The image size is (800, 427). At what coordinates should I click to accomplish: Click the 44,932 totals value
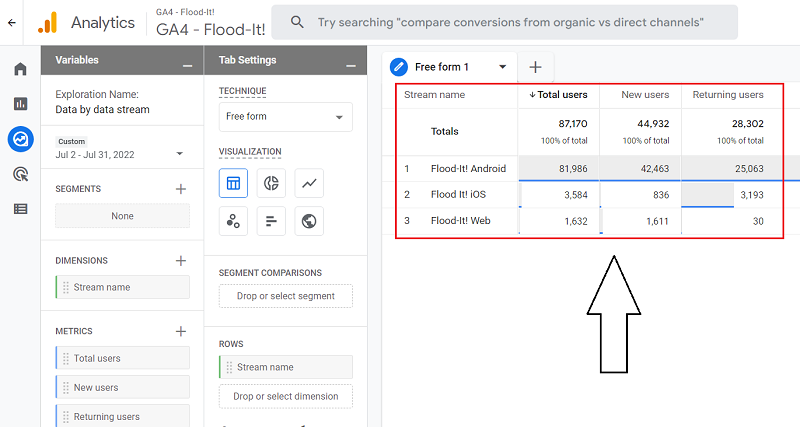tap(653, 124)
